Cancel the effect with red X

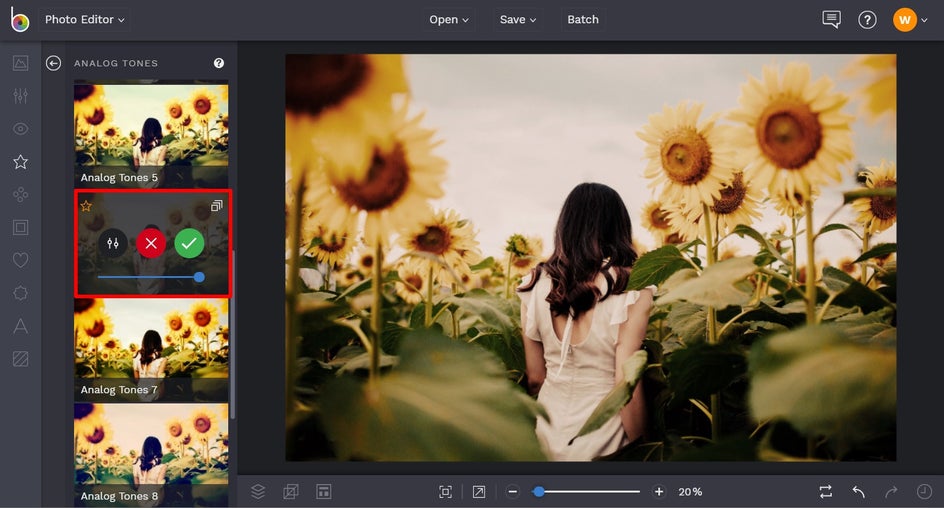coord(151,243)
